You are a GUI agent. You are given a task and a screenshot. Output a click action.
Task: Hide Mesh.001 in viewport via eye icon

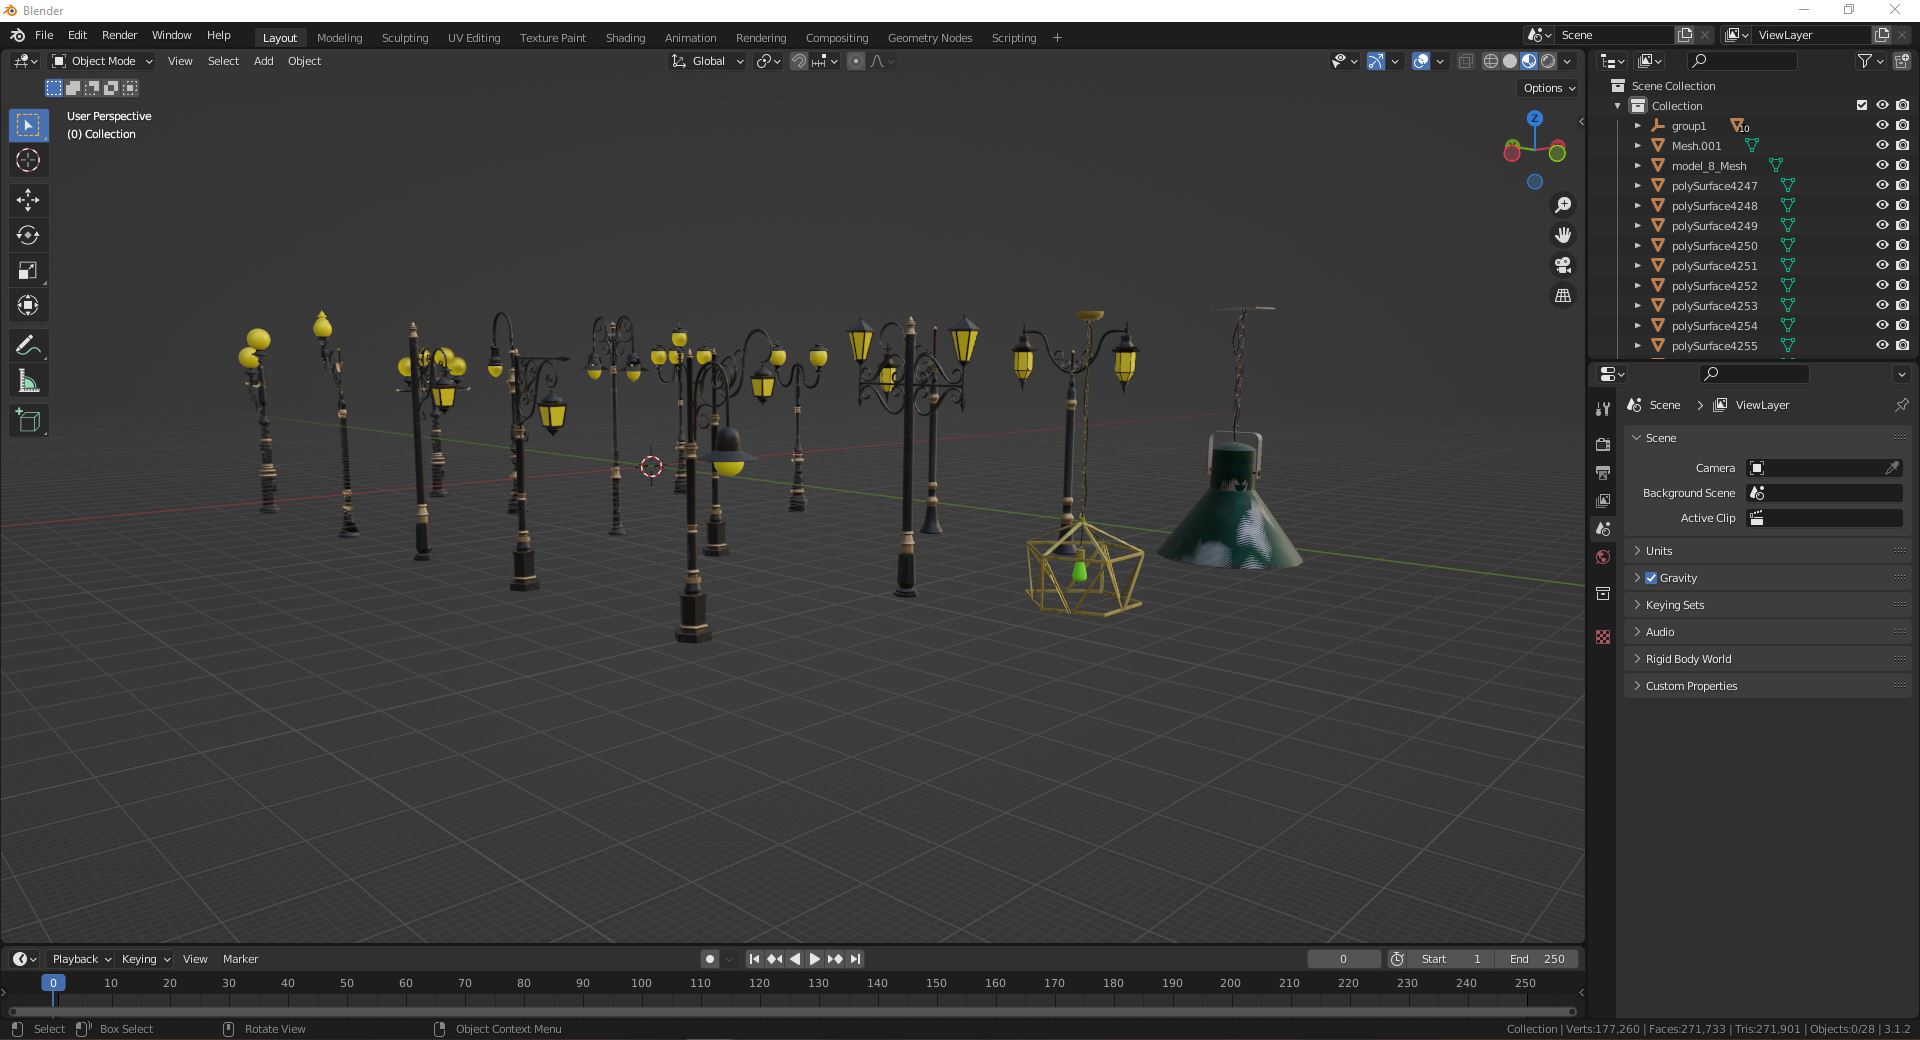coord(1881,145)
